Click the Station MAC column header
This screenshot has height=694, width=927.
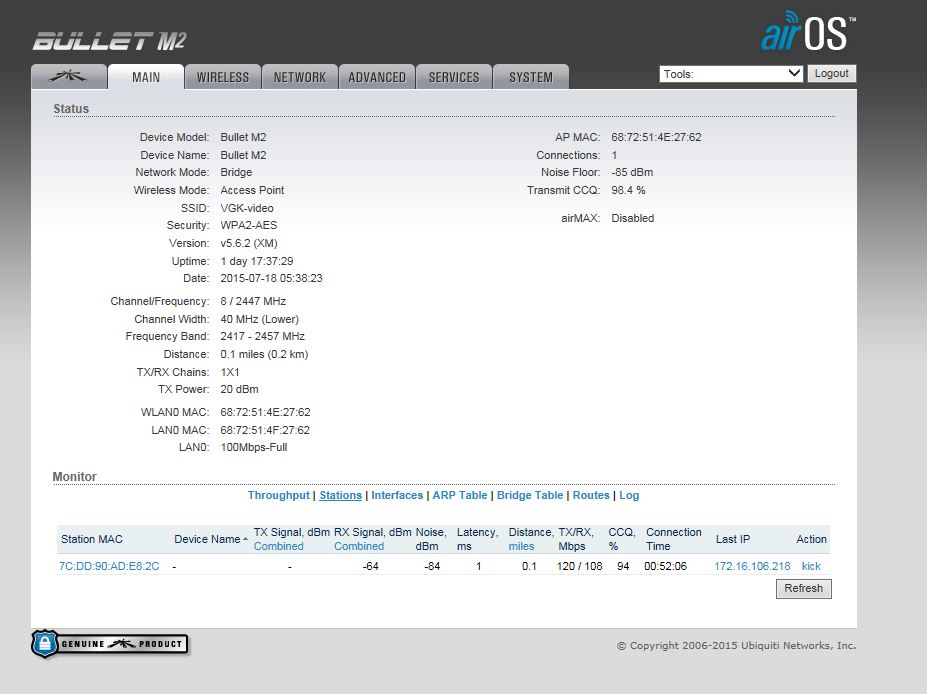[x=92, y=539]
